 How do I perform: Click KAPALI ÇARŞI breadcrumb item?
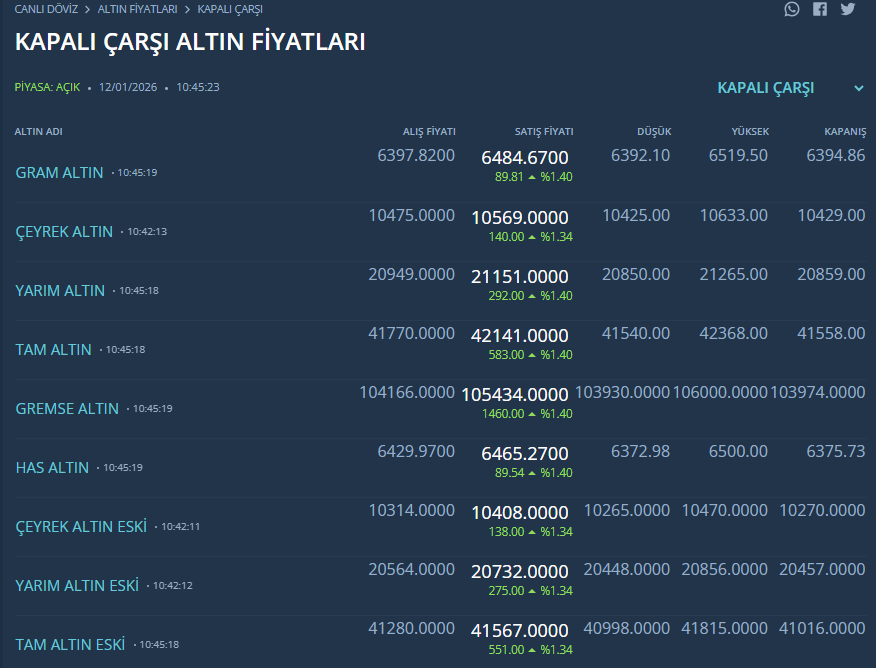coord(230,9)
